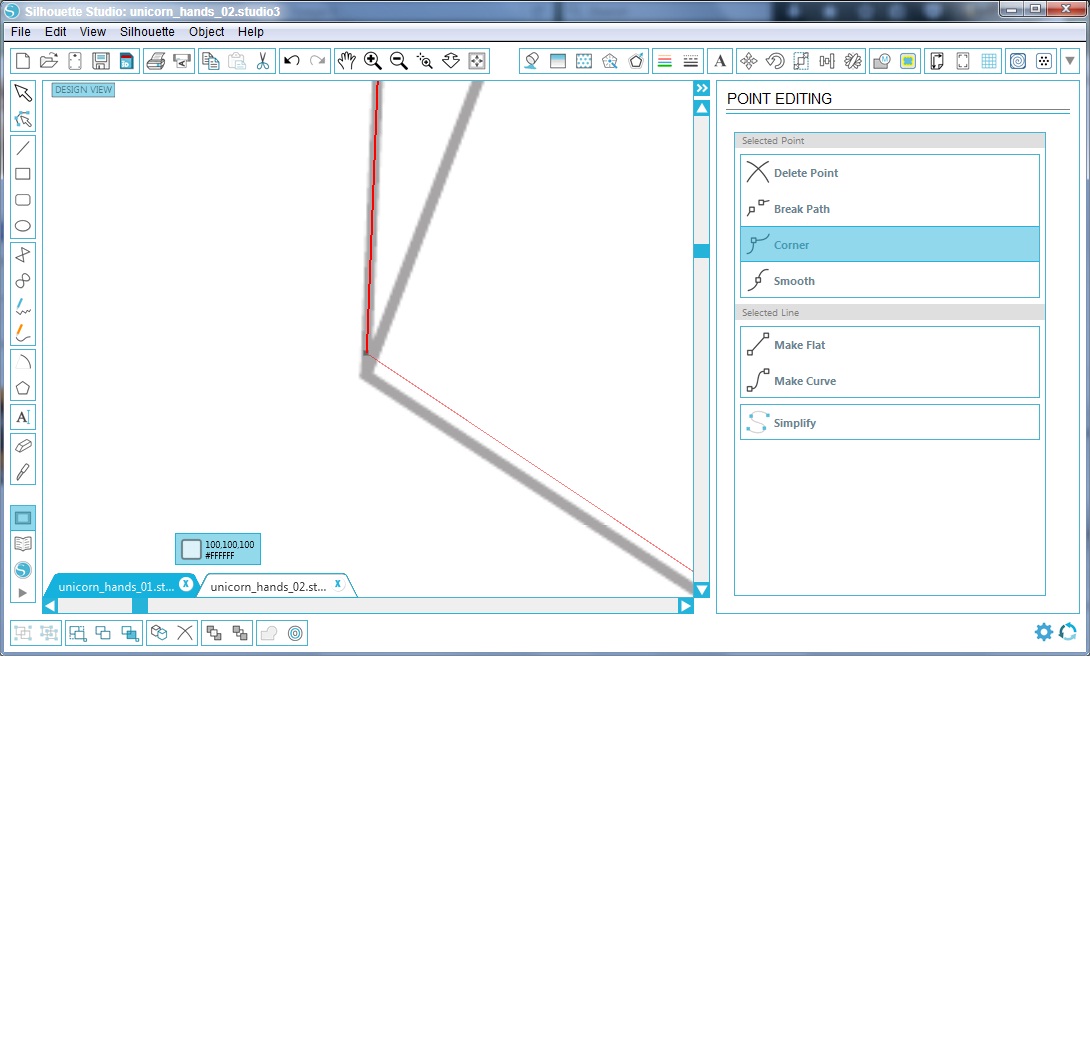Screen dimensions: 1090x1037
Task: Pick the Knife tool
Action: point(23,472)
